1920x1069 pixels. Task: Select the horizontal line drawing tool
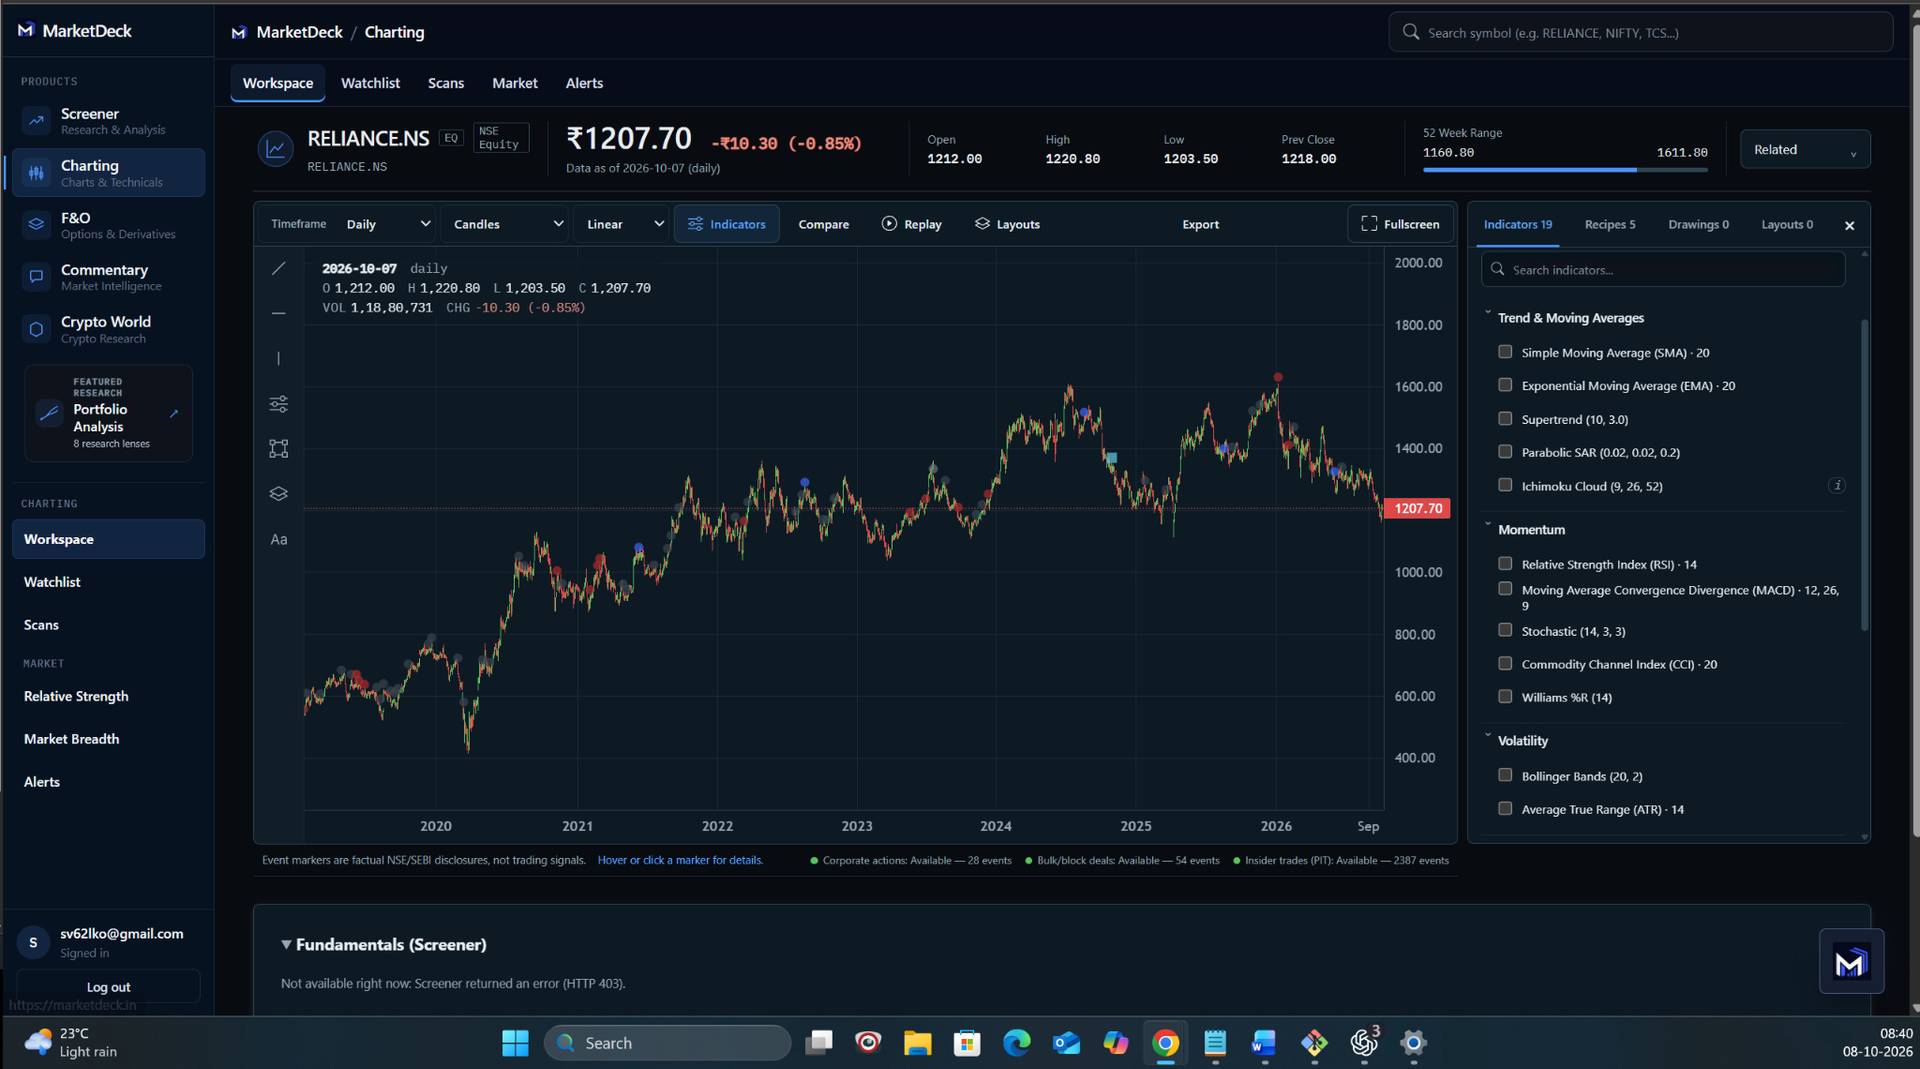click(279, 313)
